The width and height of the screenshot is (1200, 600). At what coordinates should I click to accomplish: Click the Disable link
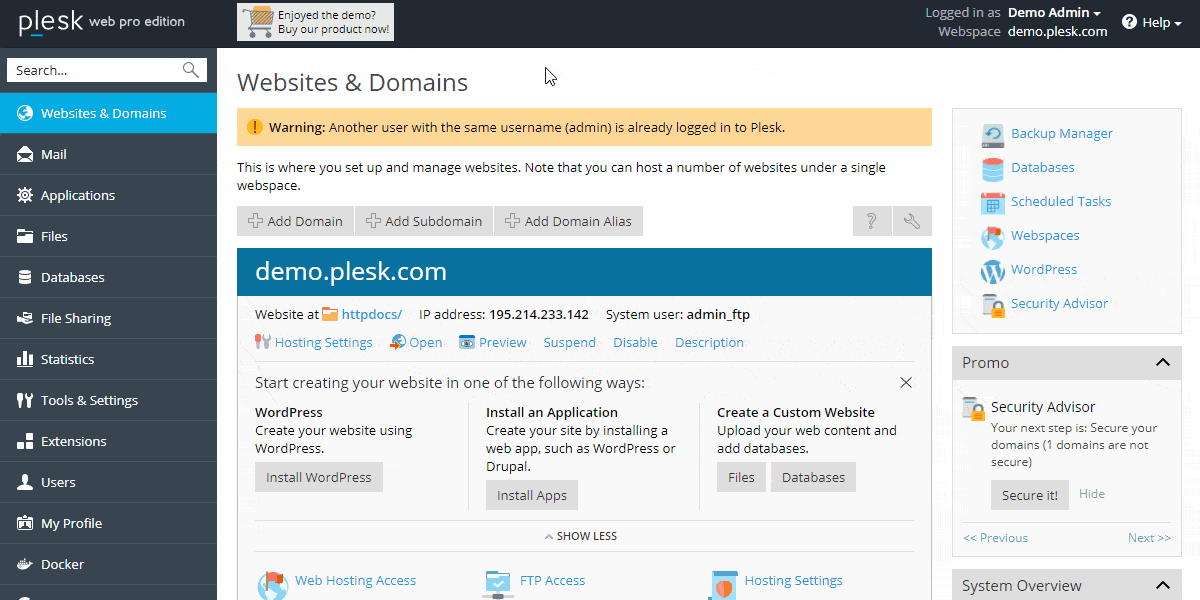click(635, 342)
